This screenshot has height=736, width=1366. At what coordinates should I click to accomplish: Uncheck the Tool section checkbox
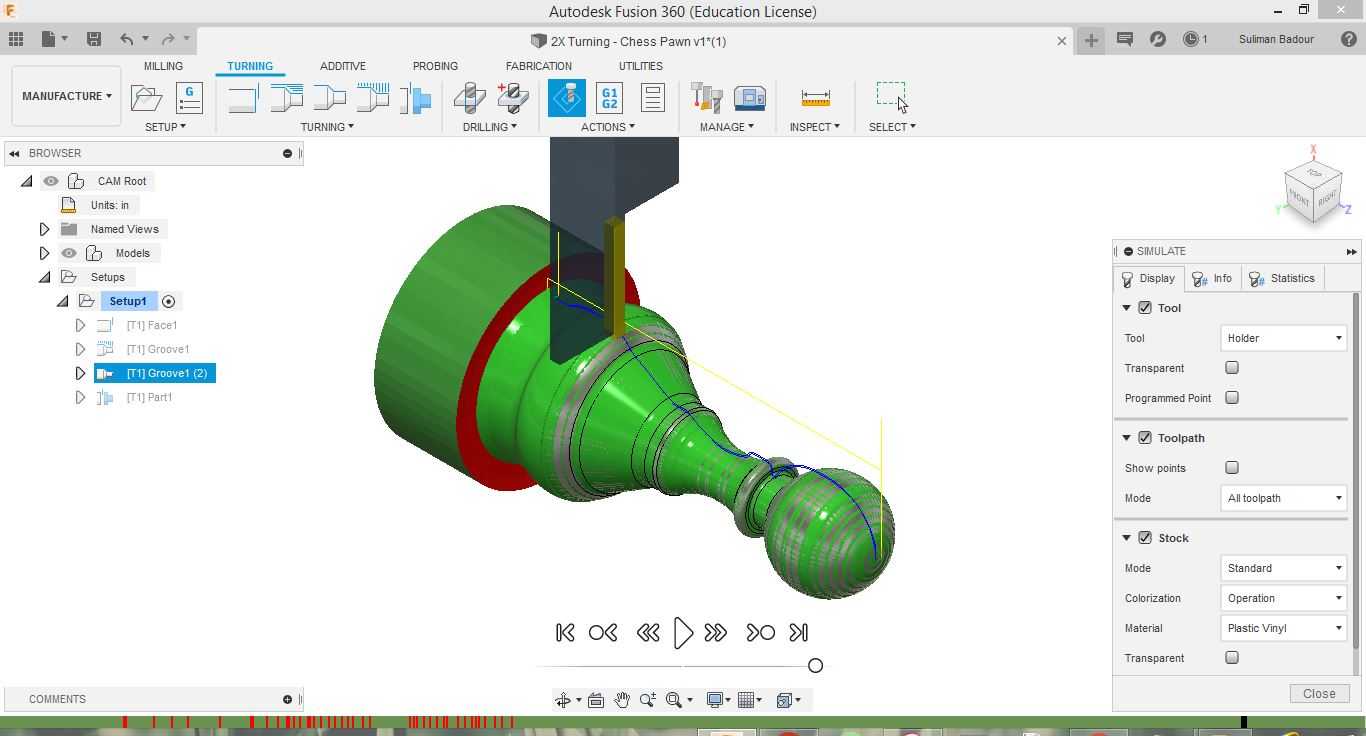click(x=1145, y=308)
